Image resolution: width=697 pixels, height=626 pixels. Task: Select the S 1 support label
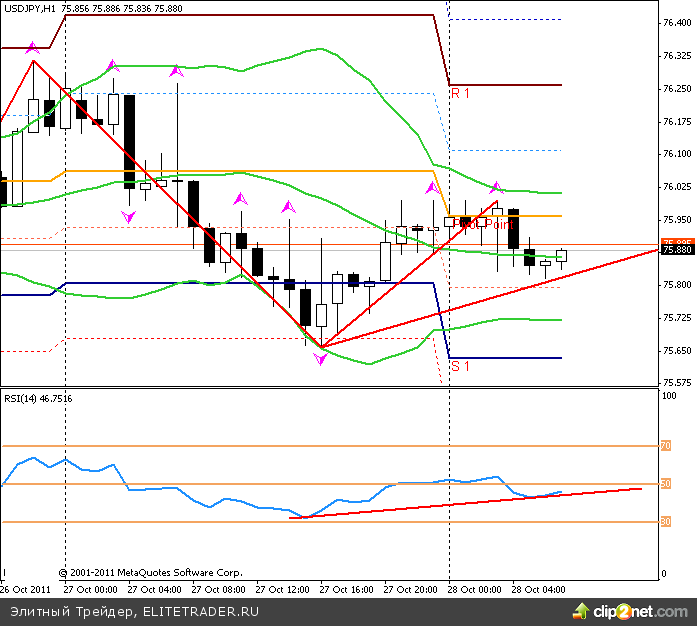coord(461,366)
